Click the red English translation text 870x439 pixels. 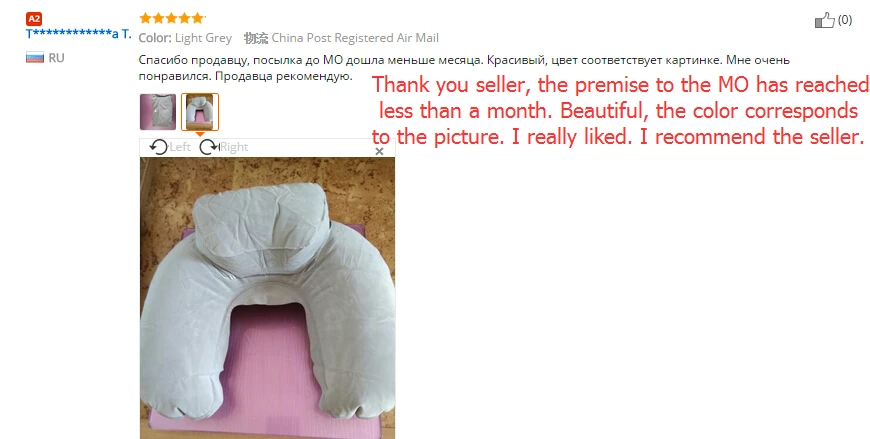pos(620,110)
